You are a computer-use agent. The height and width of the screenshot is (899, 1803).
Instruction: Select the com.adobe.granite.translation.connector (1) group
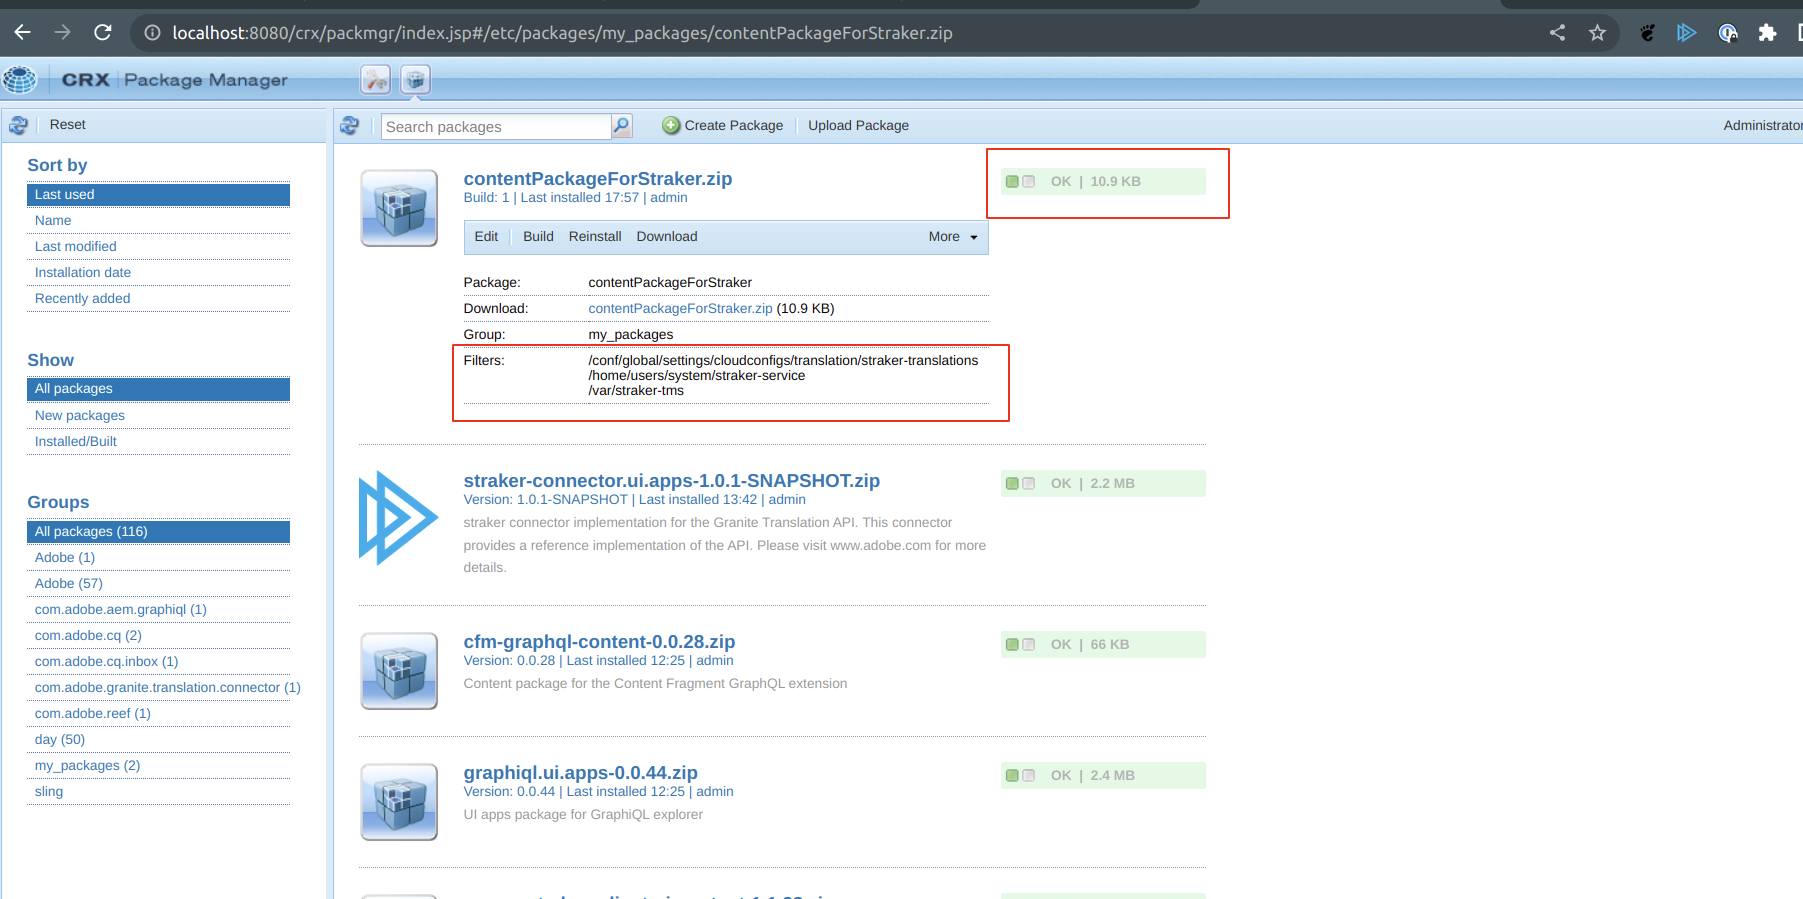point(167,688)
